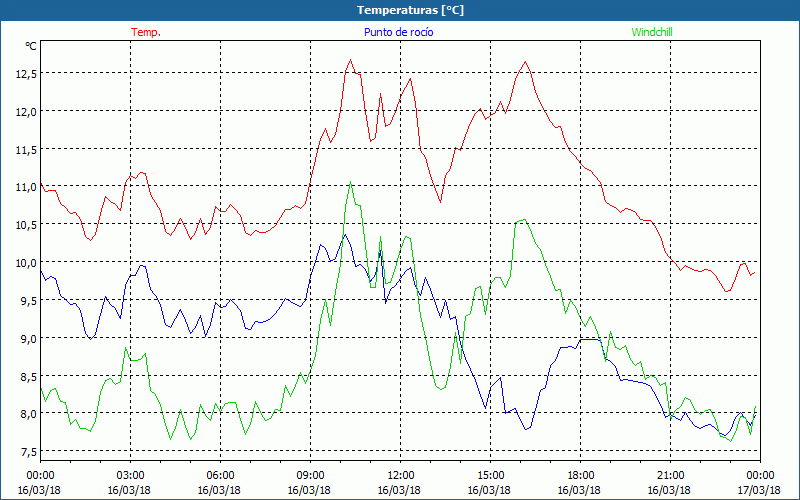Click the 7,5 y-axis value
This screenshot has width=800, height=500.
coord(29,451)
